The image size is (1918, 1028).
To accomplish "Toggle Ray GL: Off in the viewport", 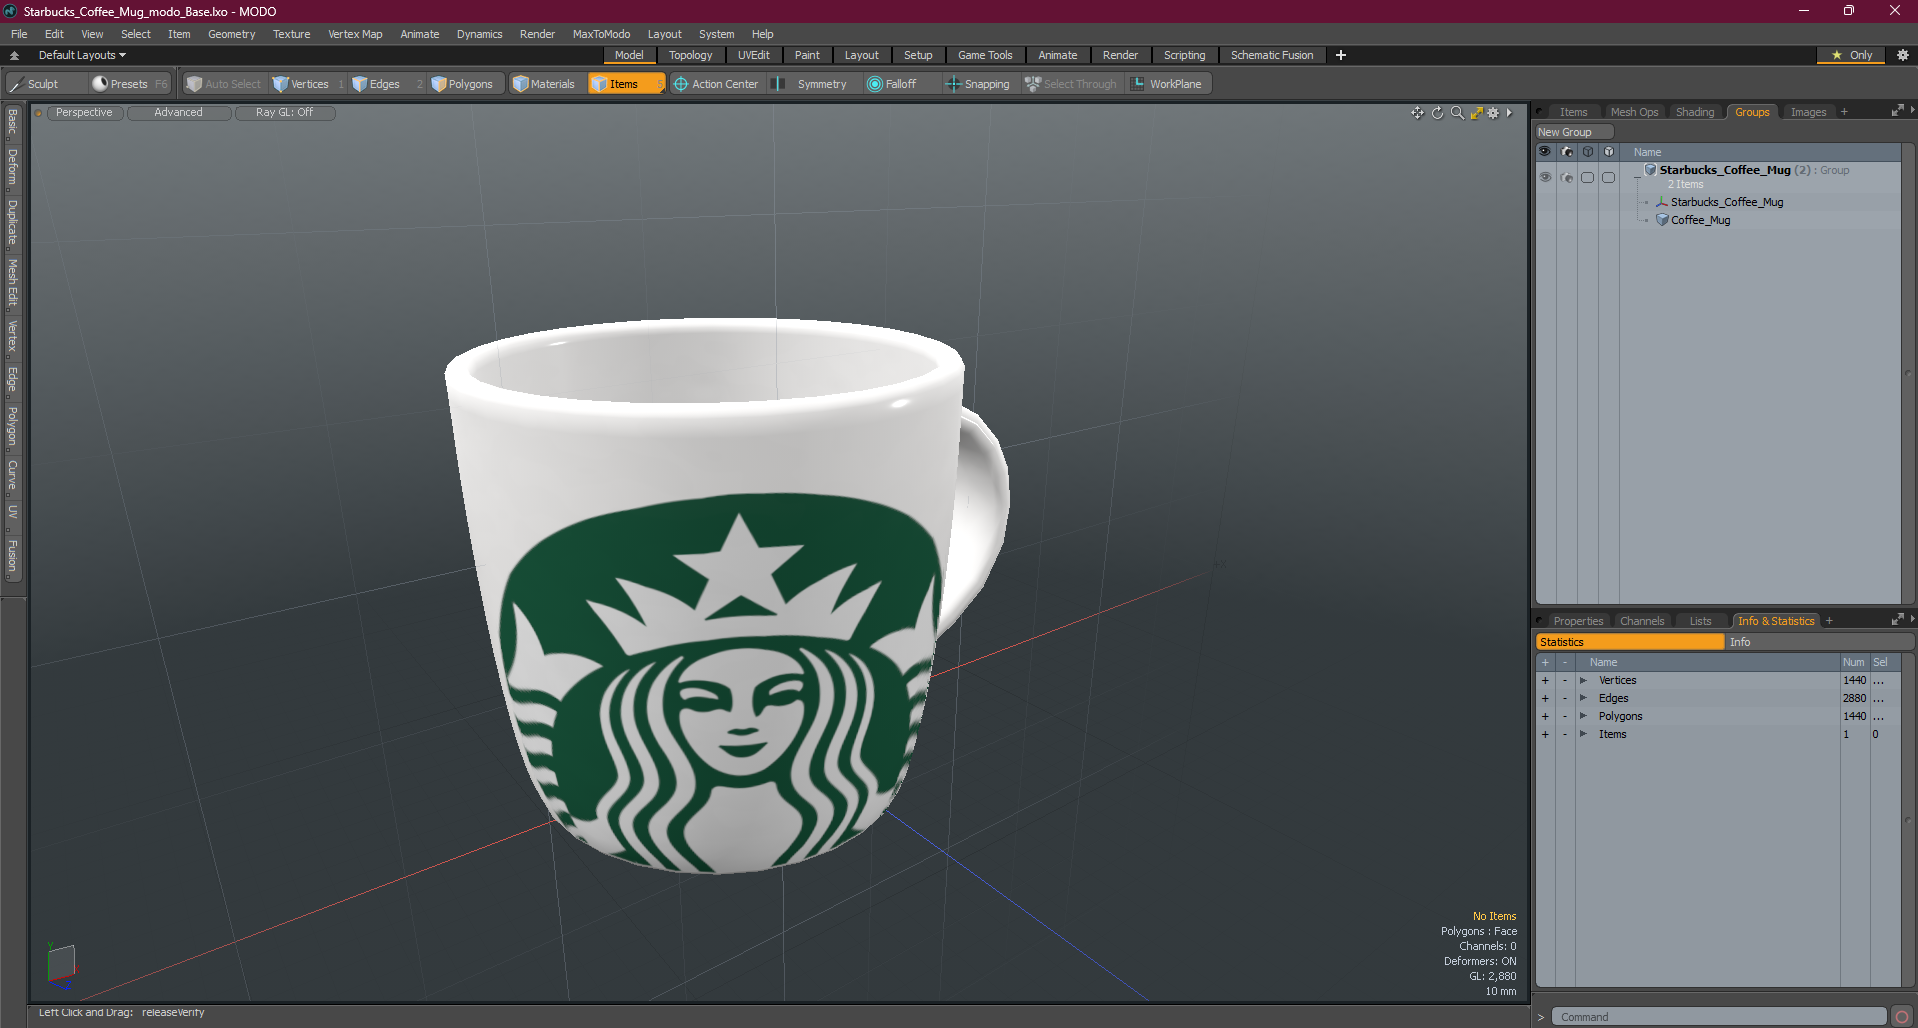I will (x=284, y=113).
